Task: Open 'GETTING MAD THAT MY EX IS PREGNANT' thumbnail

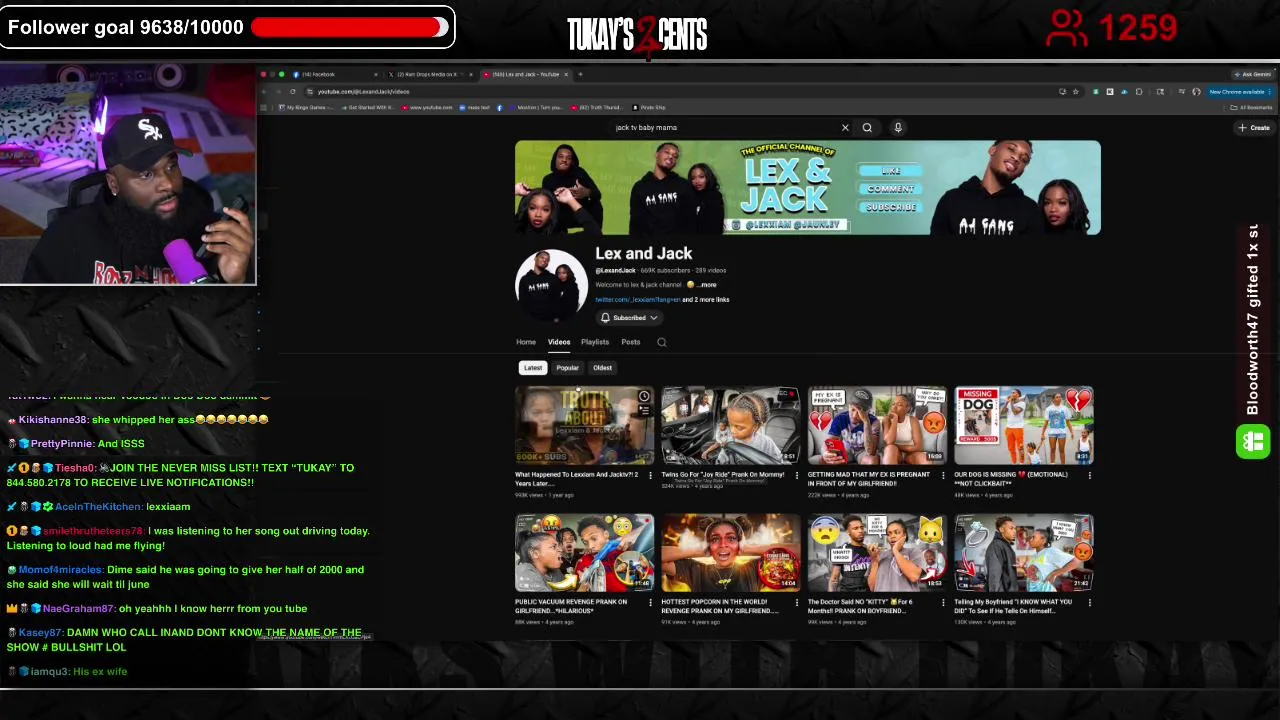Action: pos(877,426)
